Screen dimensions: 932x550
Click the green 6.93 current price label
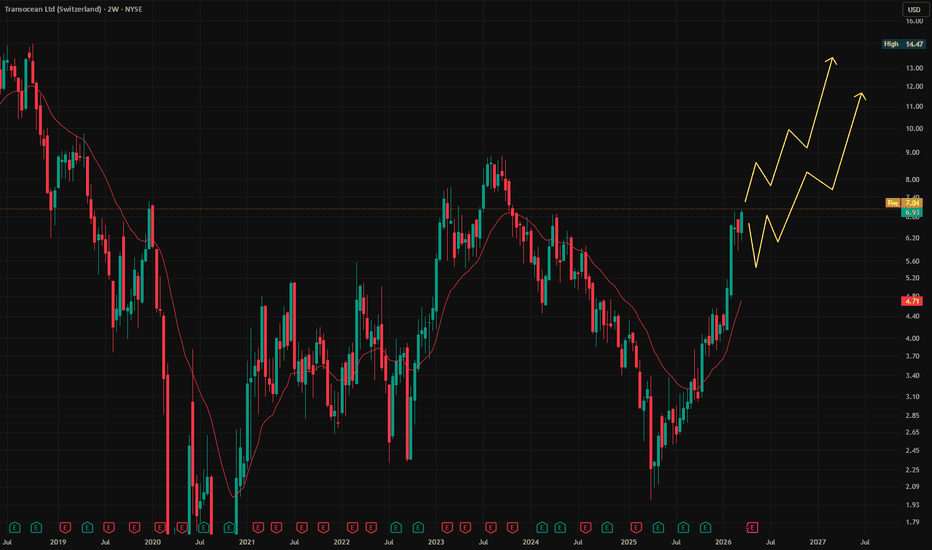pyautogui.click(x=911, y=212)
